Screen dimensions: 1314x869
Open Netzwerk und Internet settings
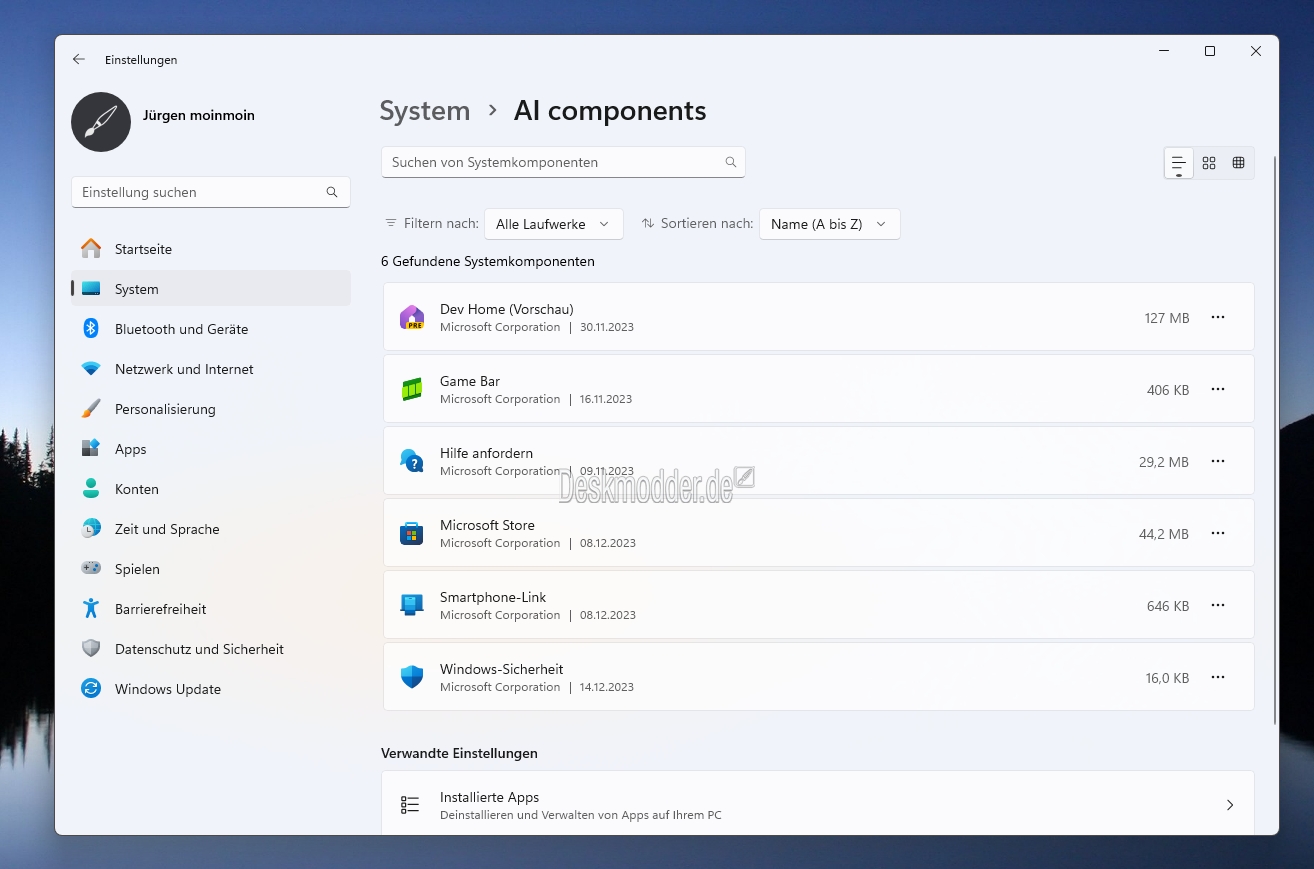click(211, 369)
